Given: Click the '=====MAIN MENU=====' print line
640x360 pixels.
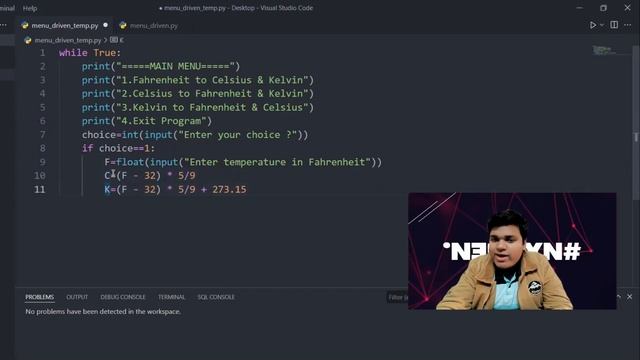Looking at the screenshot, I should [161, 66].
